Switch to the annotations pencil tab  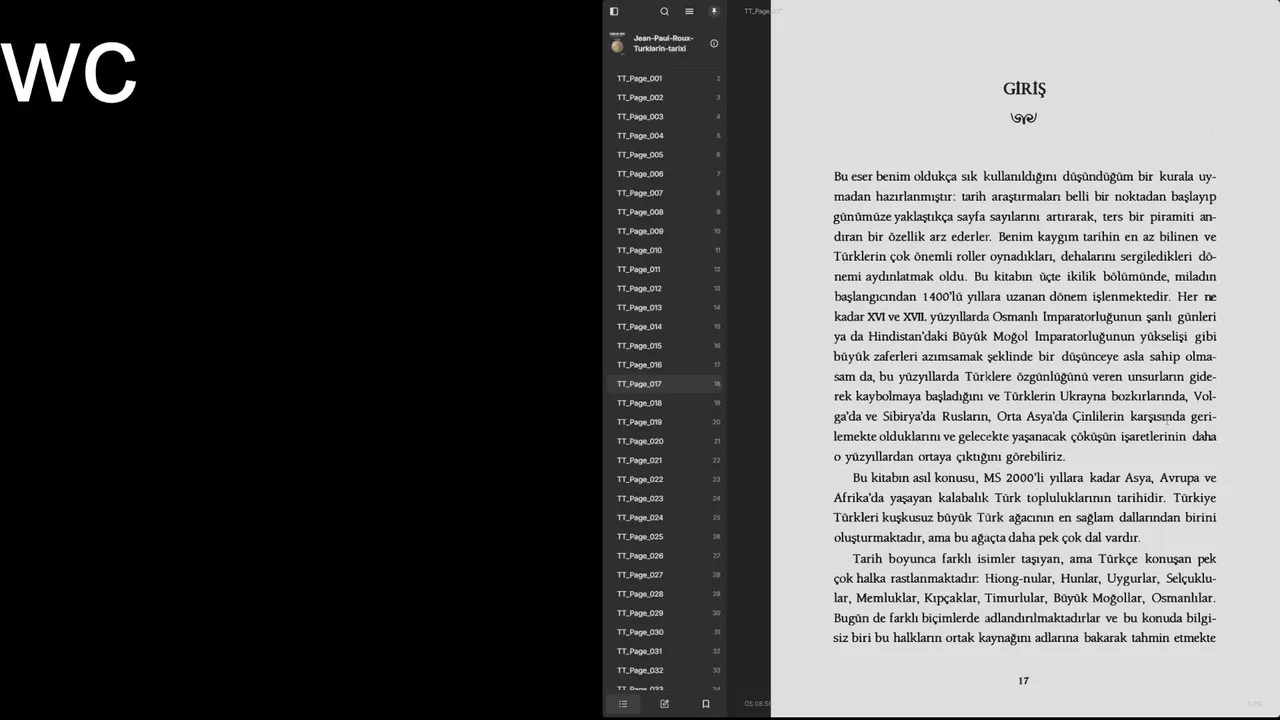[664, 704]
